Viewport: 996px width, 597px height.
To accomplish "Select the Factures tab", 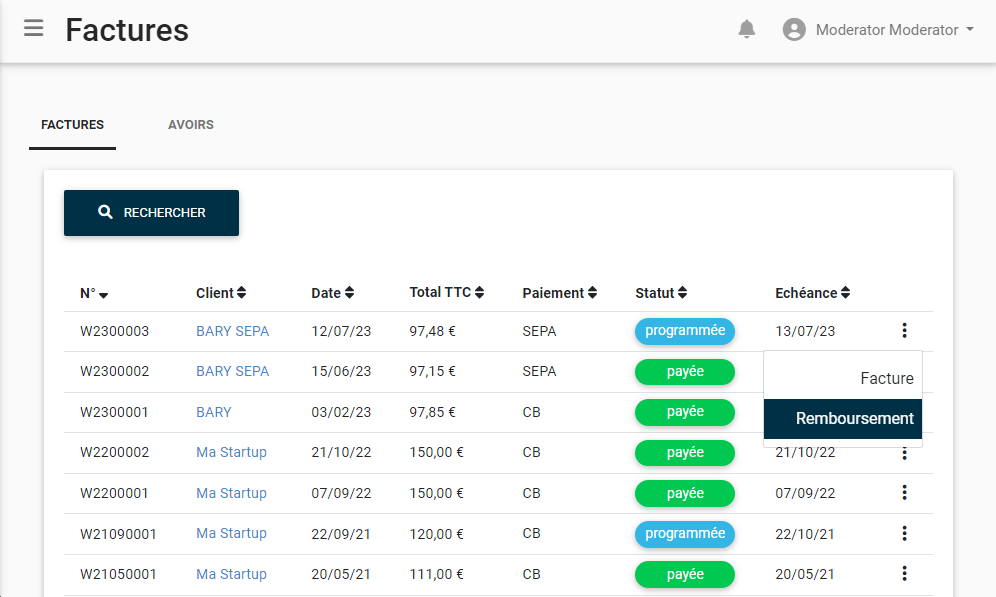I will pyautogui.click(x=72, y=125).
